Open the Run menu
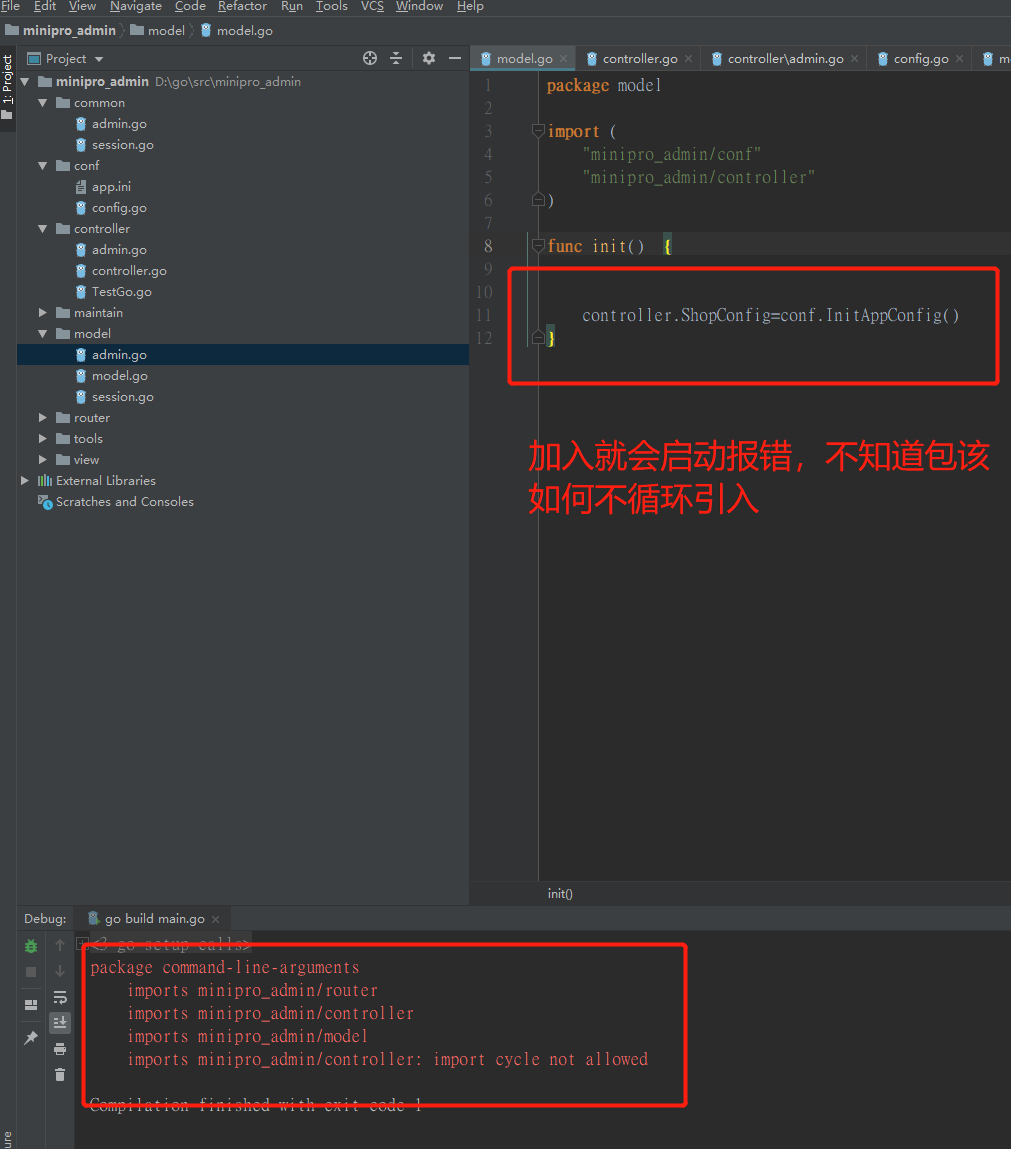 [292, 7]
